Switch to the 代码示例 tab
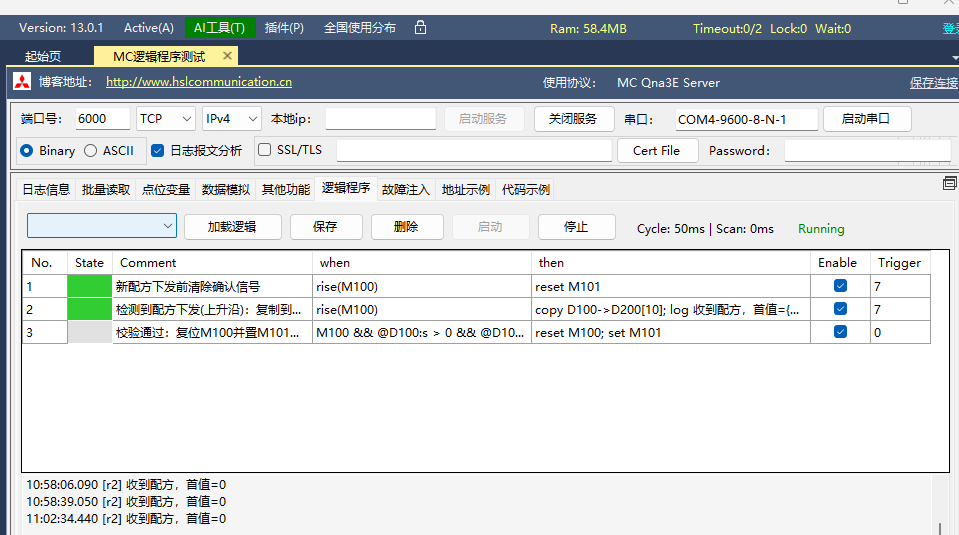Screen dimensions: 959x535 click(525, 190)
